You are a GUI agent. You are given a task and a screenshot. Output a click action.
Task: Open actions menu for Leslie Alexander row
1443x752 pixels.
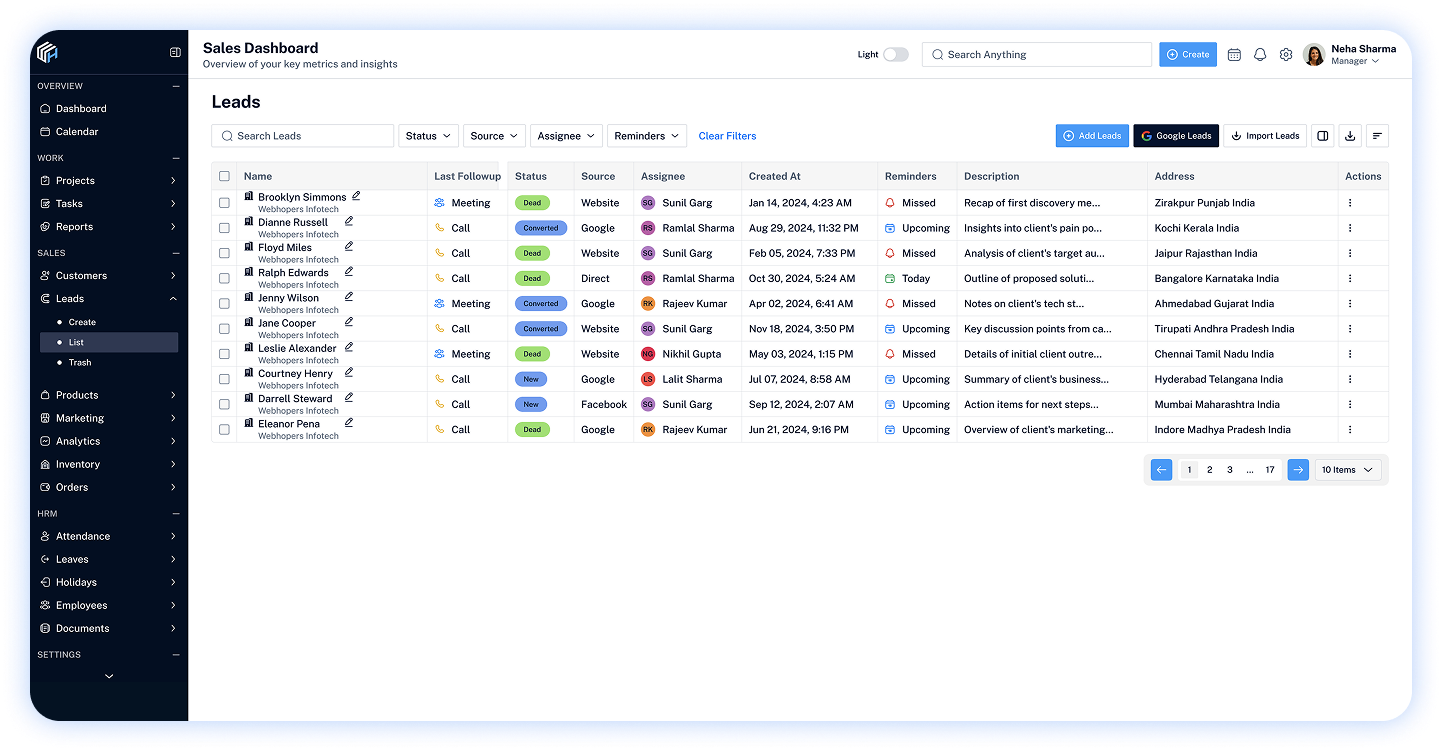[x=1350, y=354]
